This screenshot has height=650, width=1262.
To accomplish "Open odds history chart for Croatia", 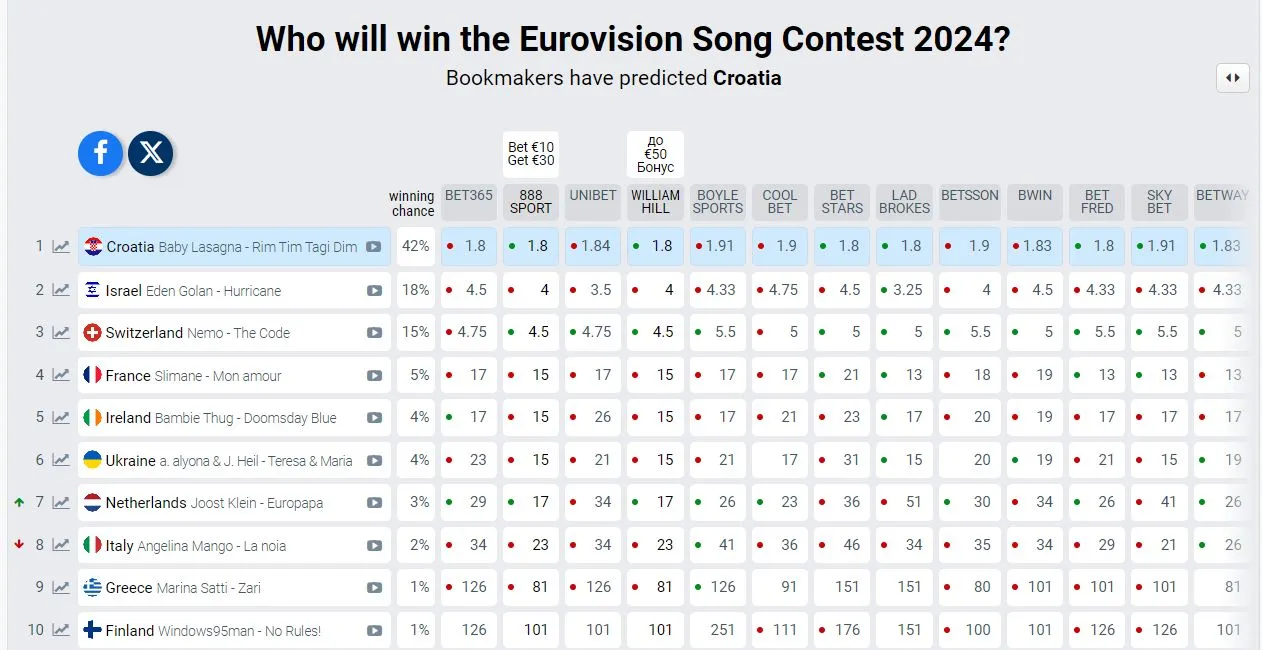I will point(61,247).
